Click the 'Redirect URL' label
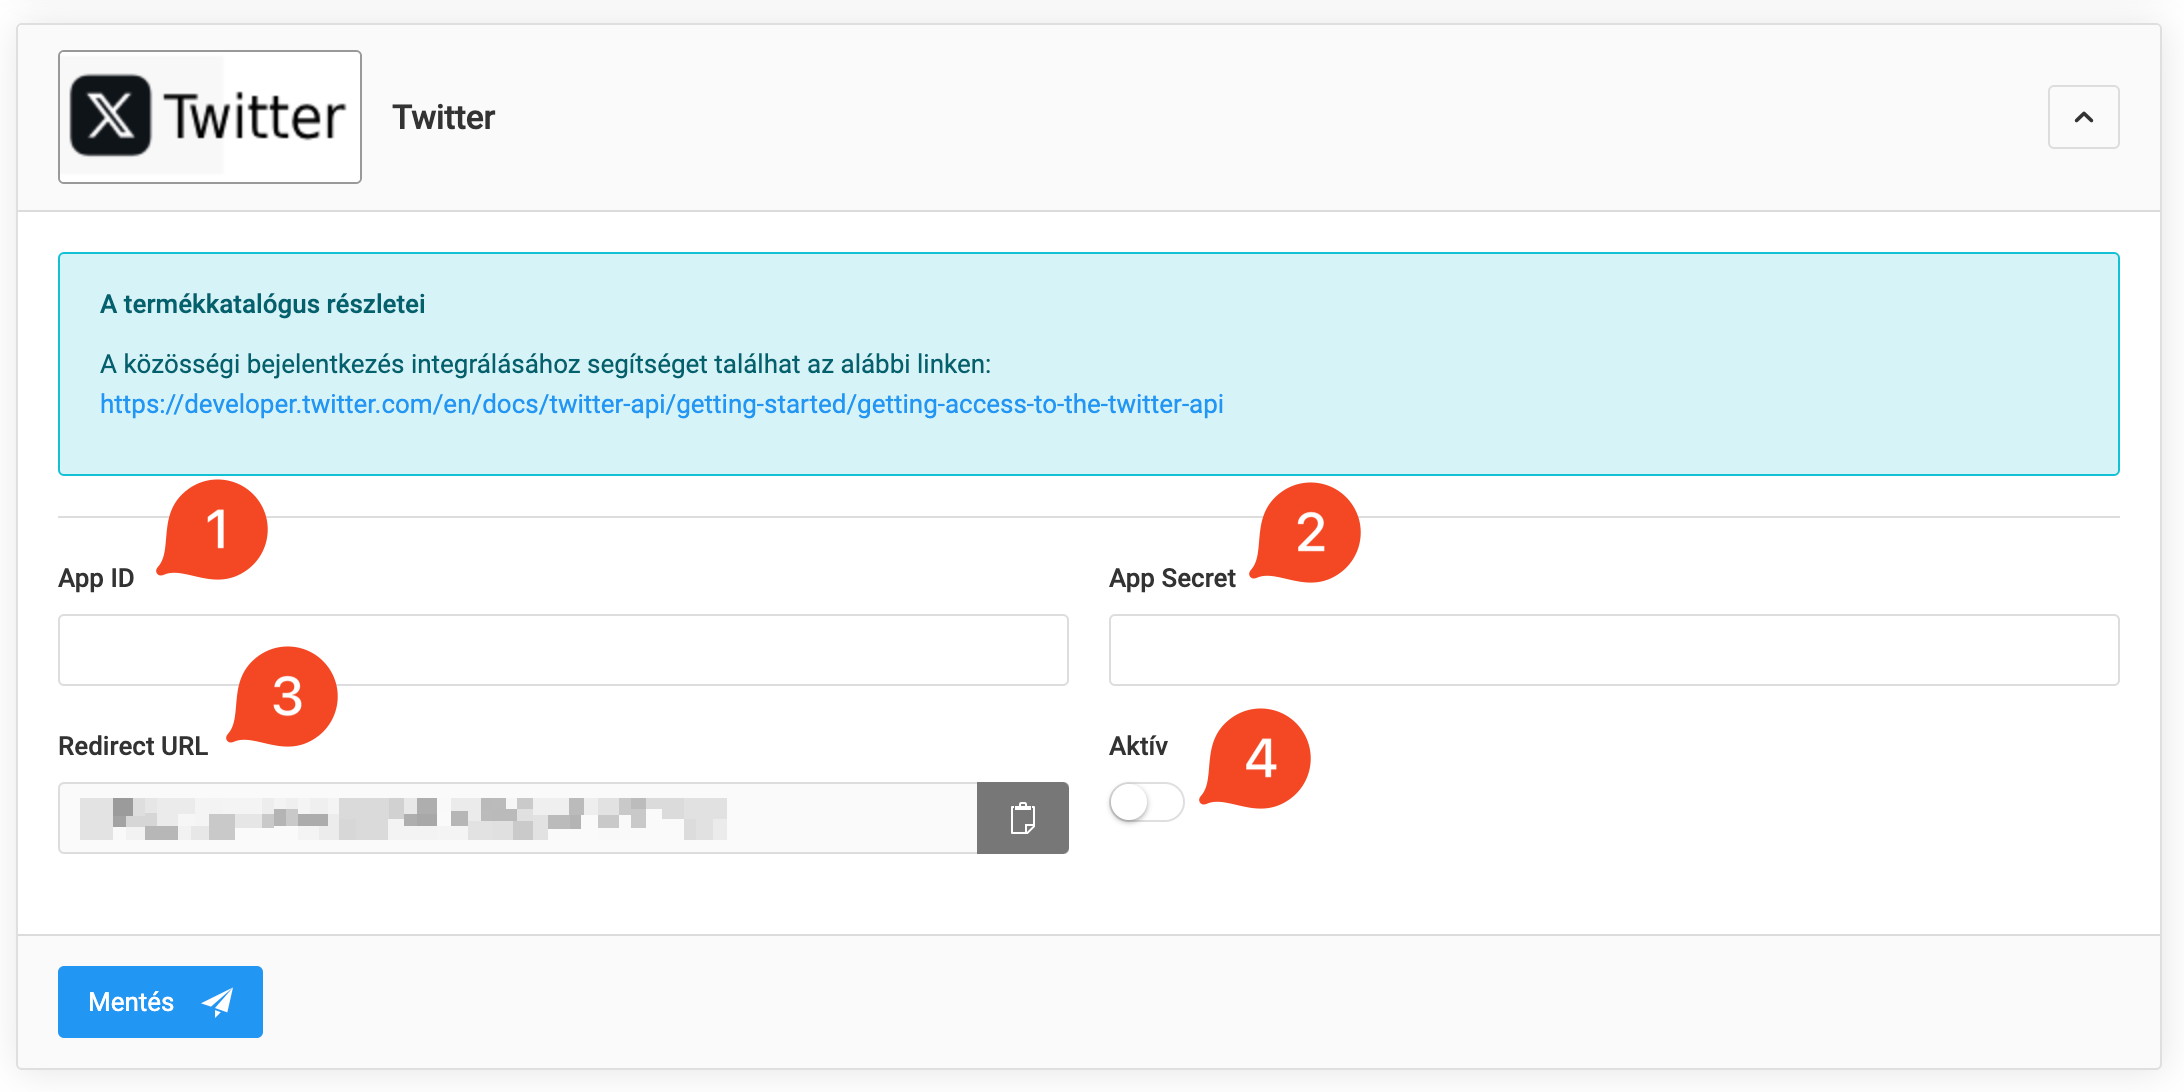2184x1092 pixels. [133, 746]
